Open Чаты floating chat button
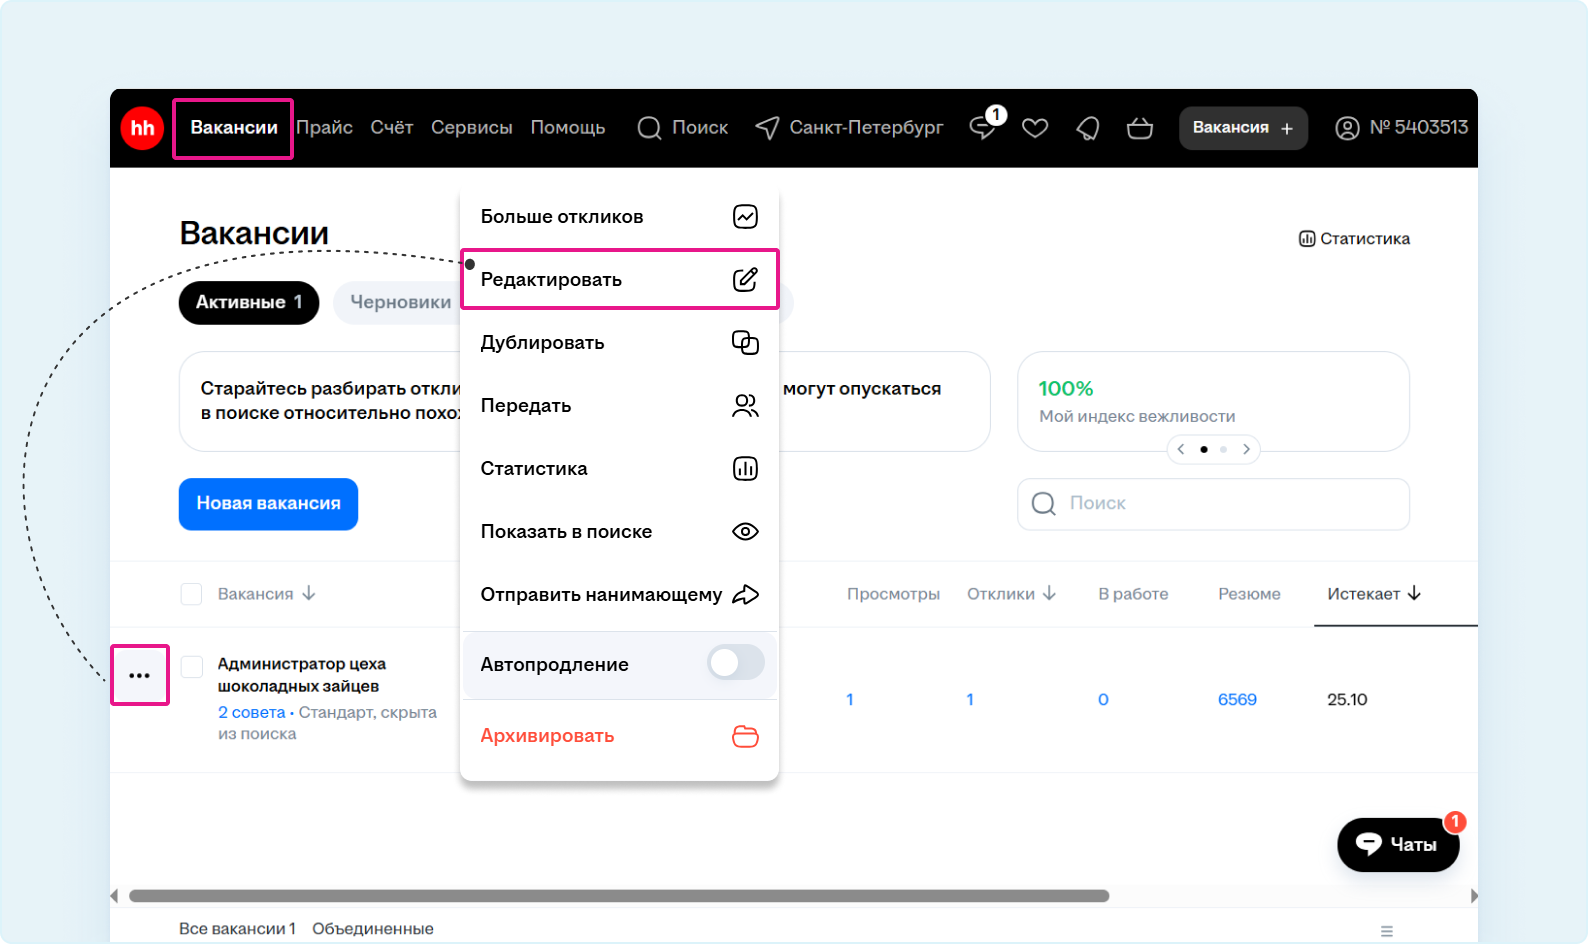 coord(1397,845)
